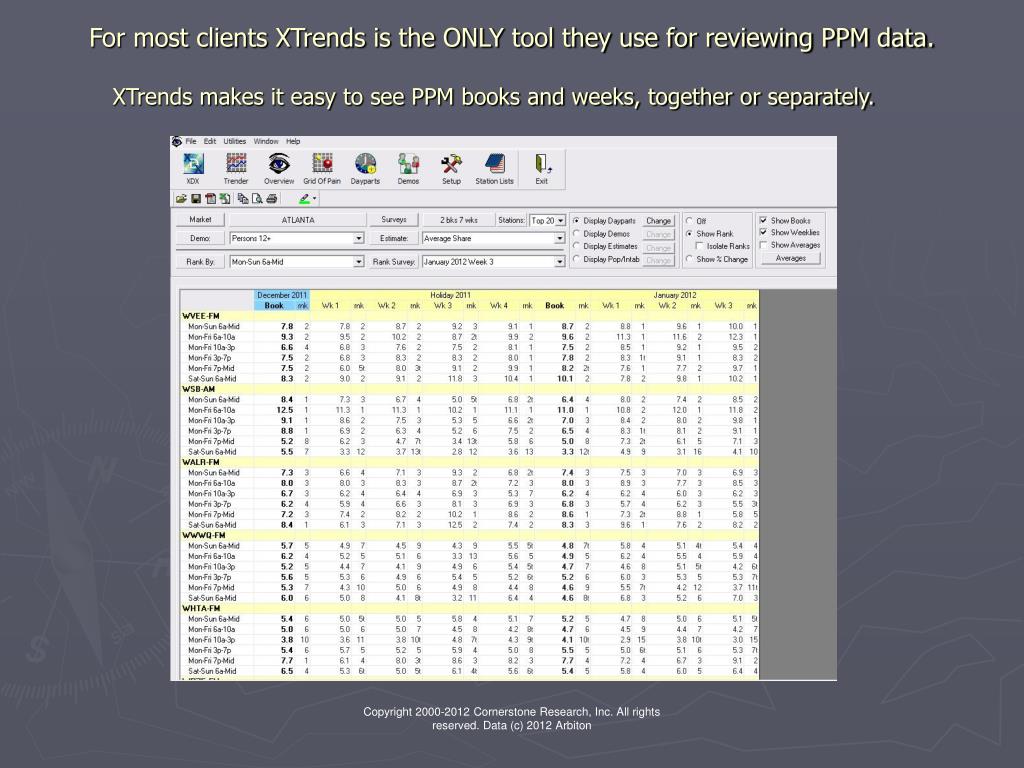This screenshot has width=1024, height=768.
Task: Open Setup tools icon
Action: (x=451, y=168)
